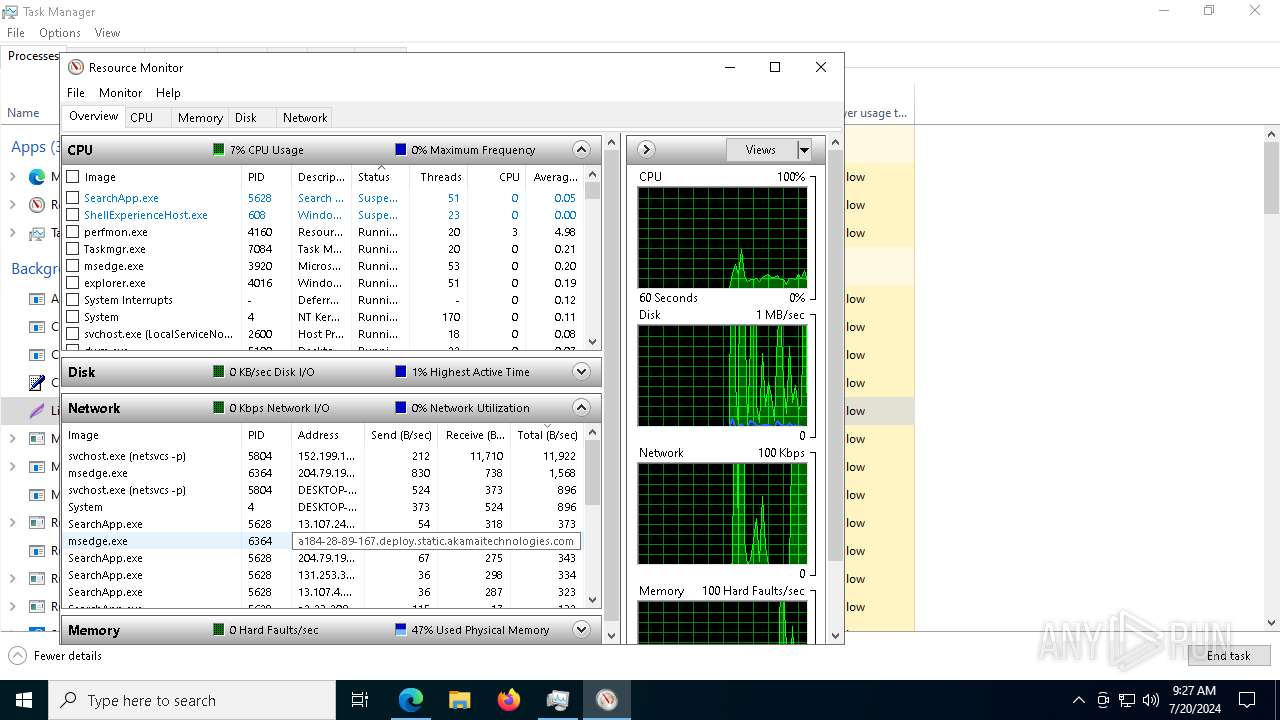Collapse the graphs pane with arrow button
The image size is (1280, 720).
pyautogui.click(x=646, y=150)
